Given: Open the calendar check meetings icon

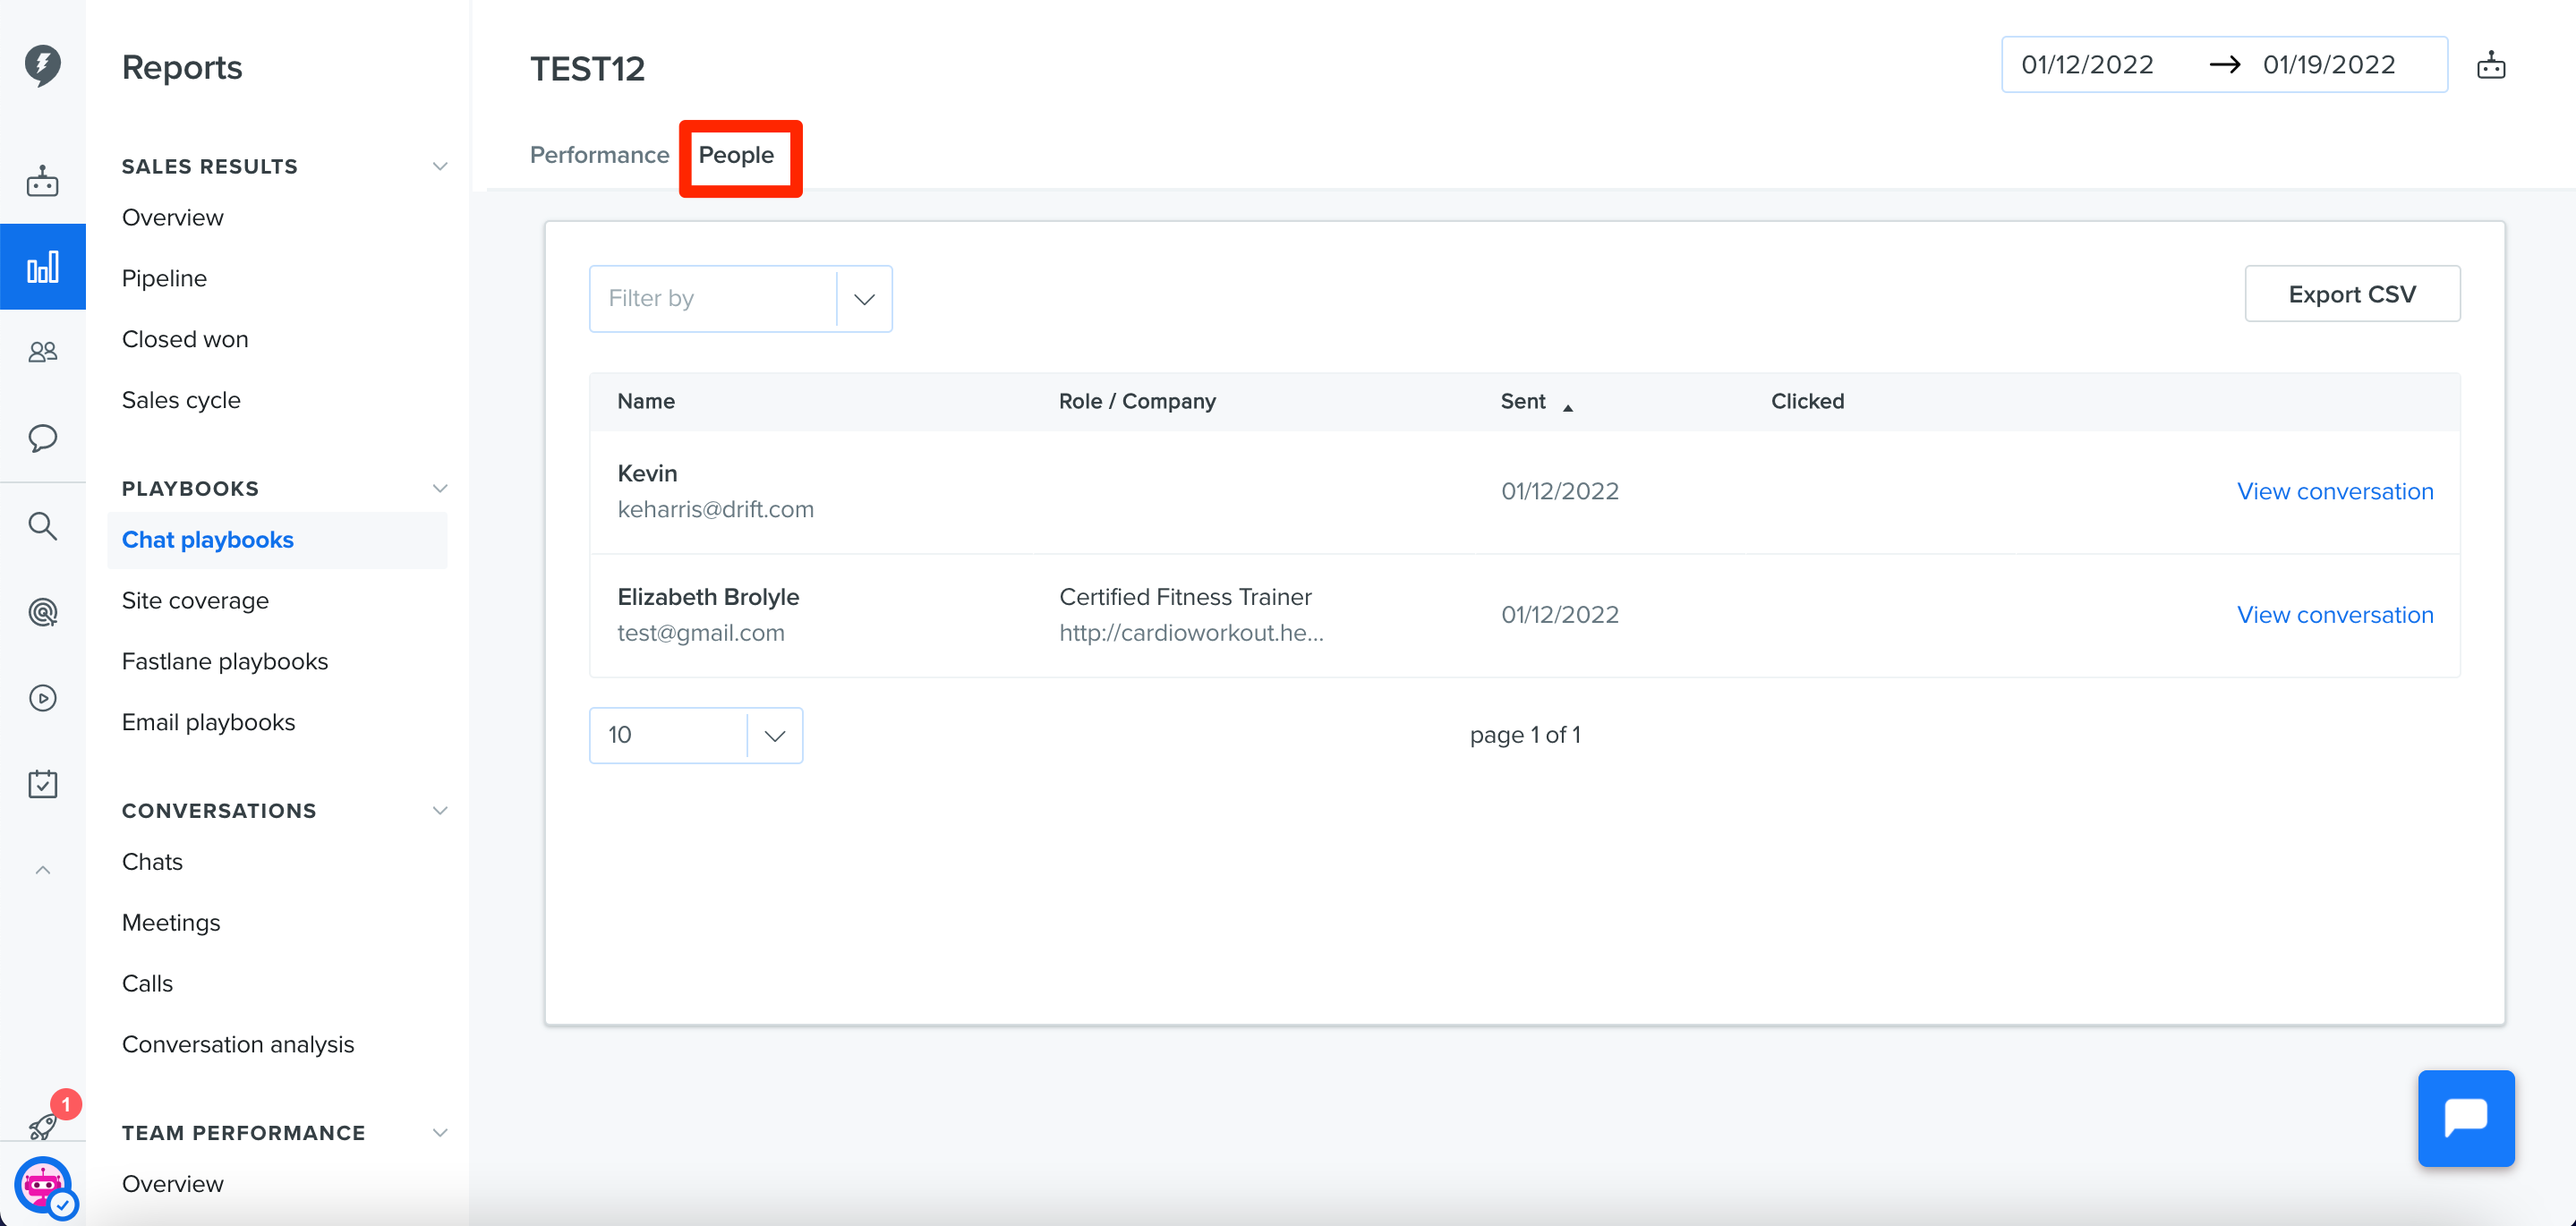Looking at the screenshot, I should point(42,784).
